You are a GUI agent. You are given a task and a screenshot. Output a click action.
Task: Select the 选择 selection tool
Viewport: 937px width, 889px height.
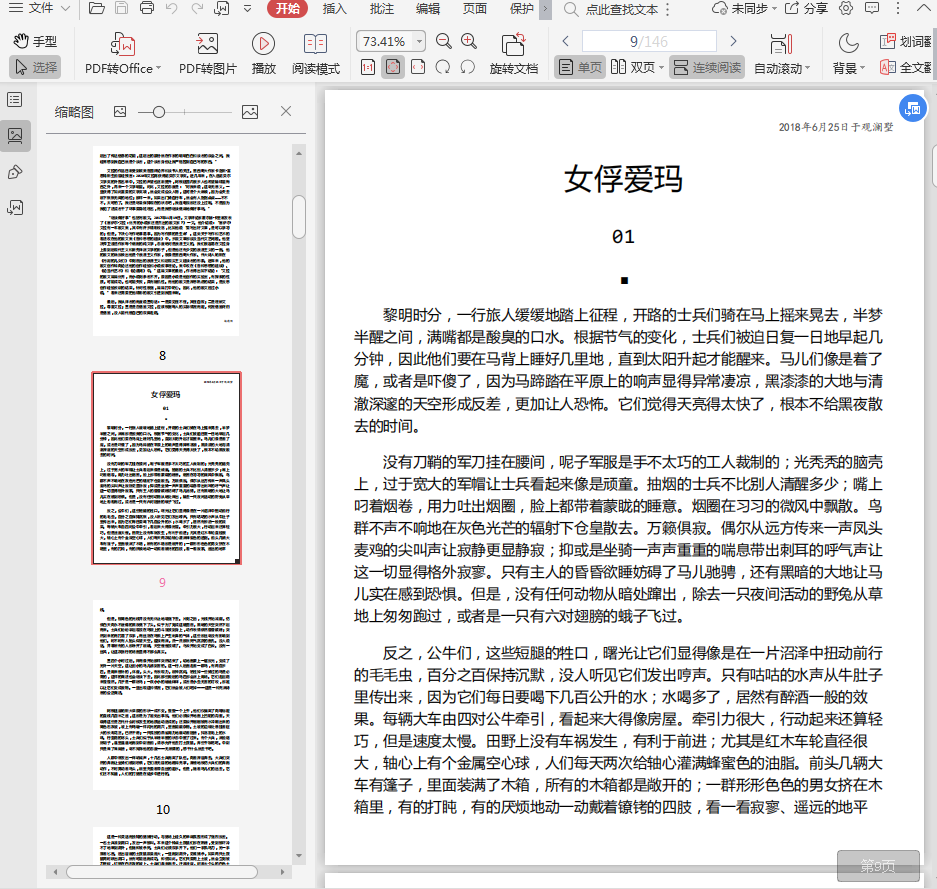click(35, 67)
